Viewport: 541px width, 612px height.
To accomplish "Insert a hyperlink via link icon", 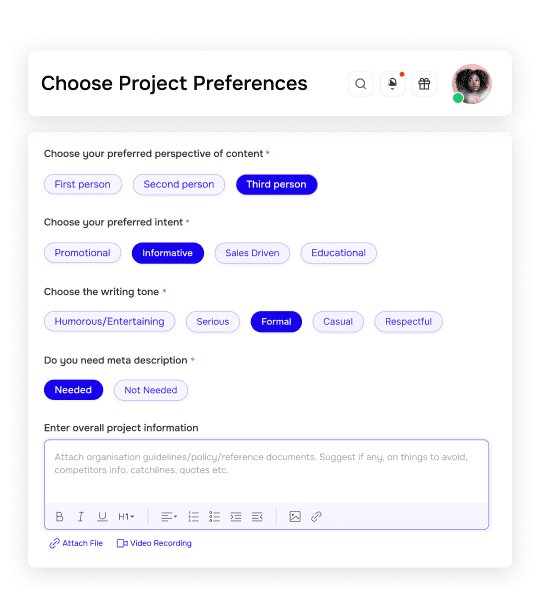I will [316, 517].
